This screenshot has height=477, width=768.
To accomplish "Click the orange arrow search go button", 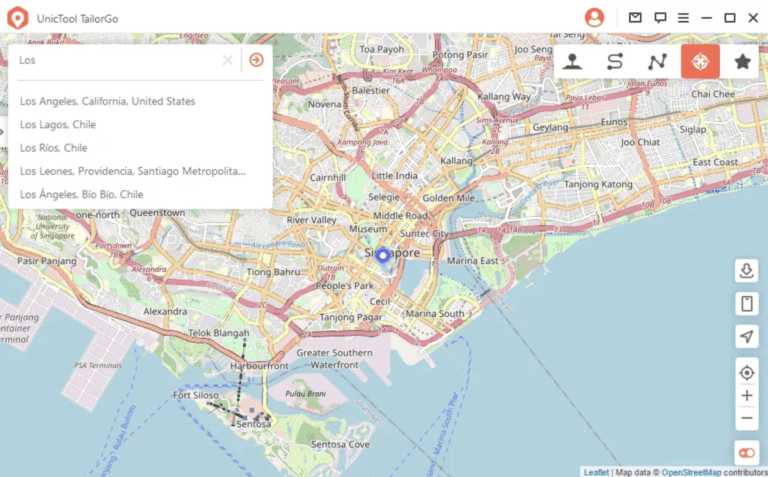I will (x=256, y=60).
